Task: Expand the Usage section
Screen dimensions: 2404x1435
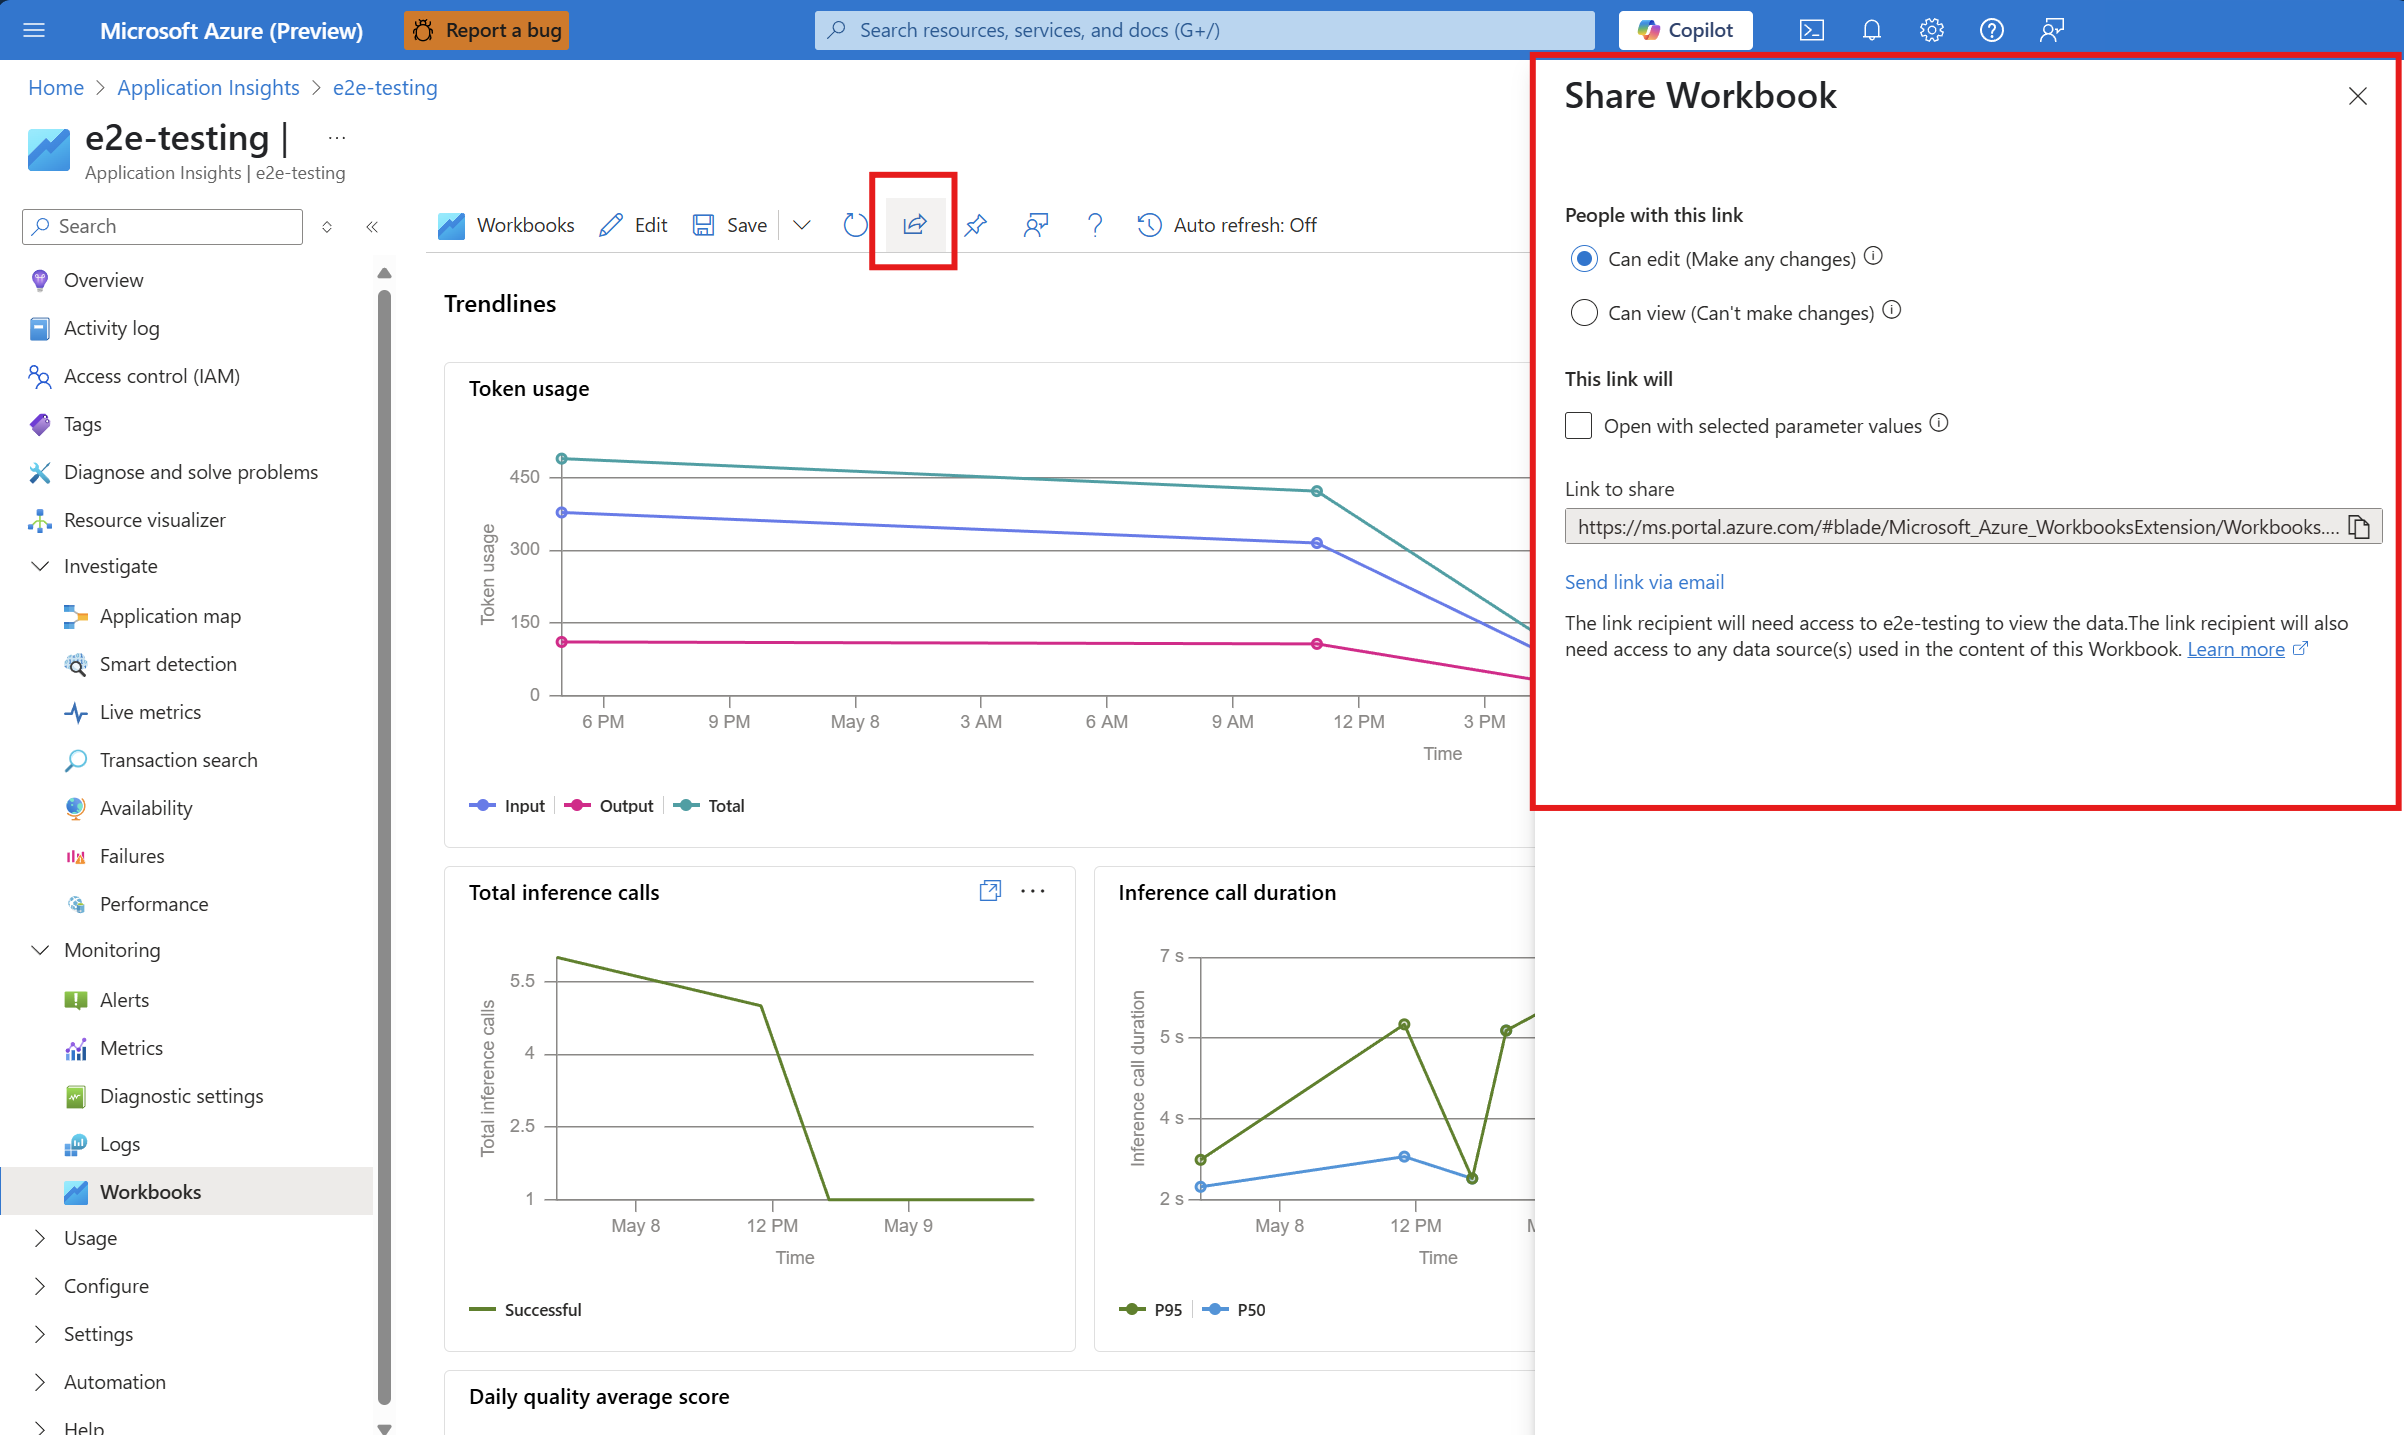Action: tap(40, 1238)
